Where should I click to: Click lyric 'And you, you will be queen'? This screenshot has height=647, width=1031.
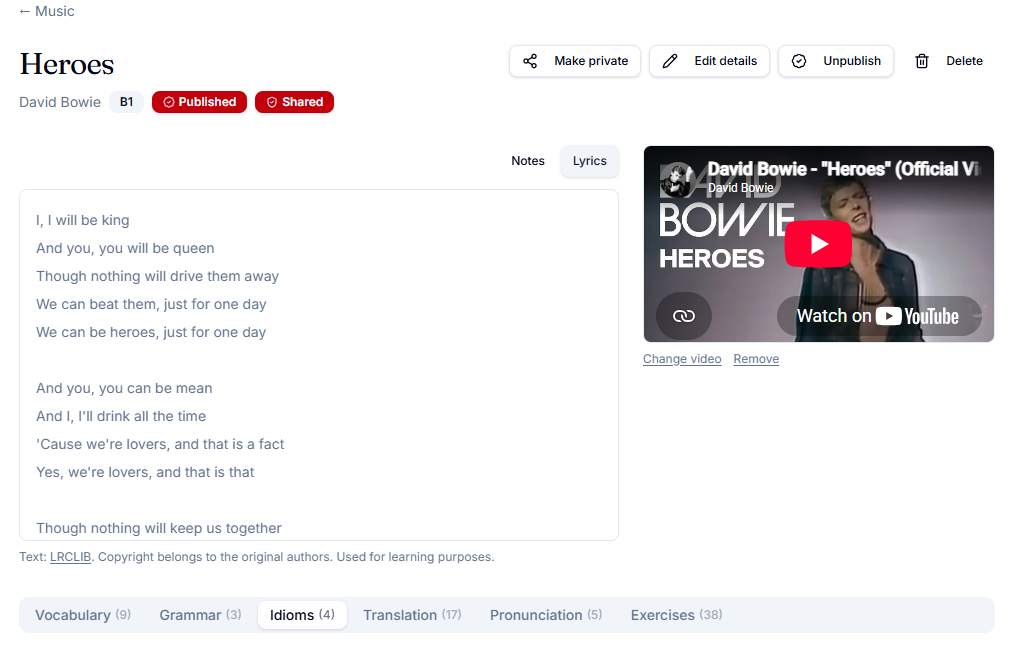point(125,249)
